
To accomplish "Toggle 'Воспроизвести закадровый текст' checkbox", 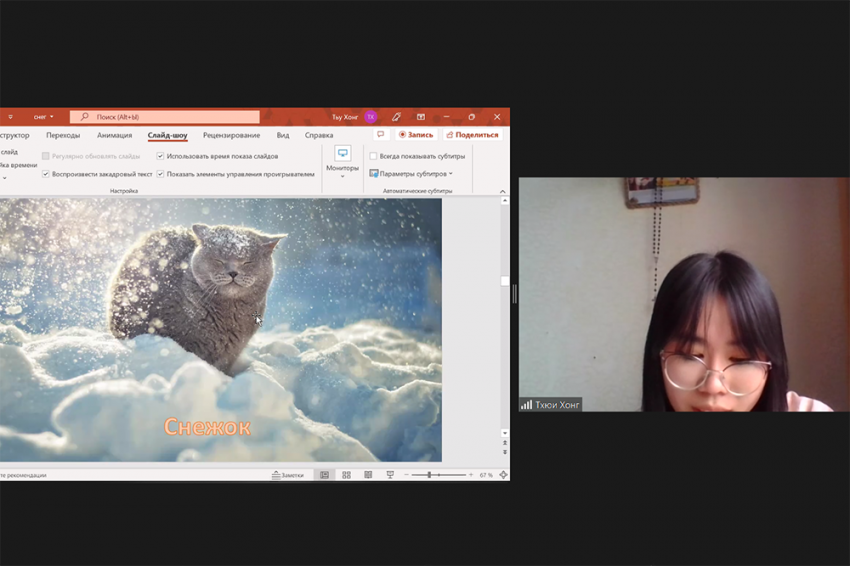I will [46, 174].
